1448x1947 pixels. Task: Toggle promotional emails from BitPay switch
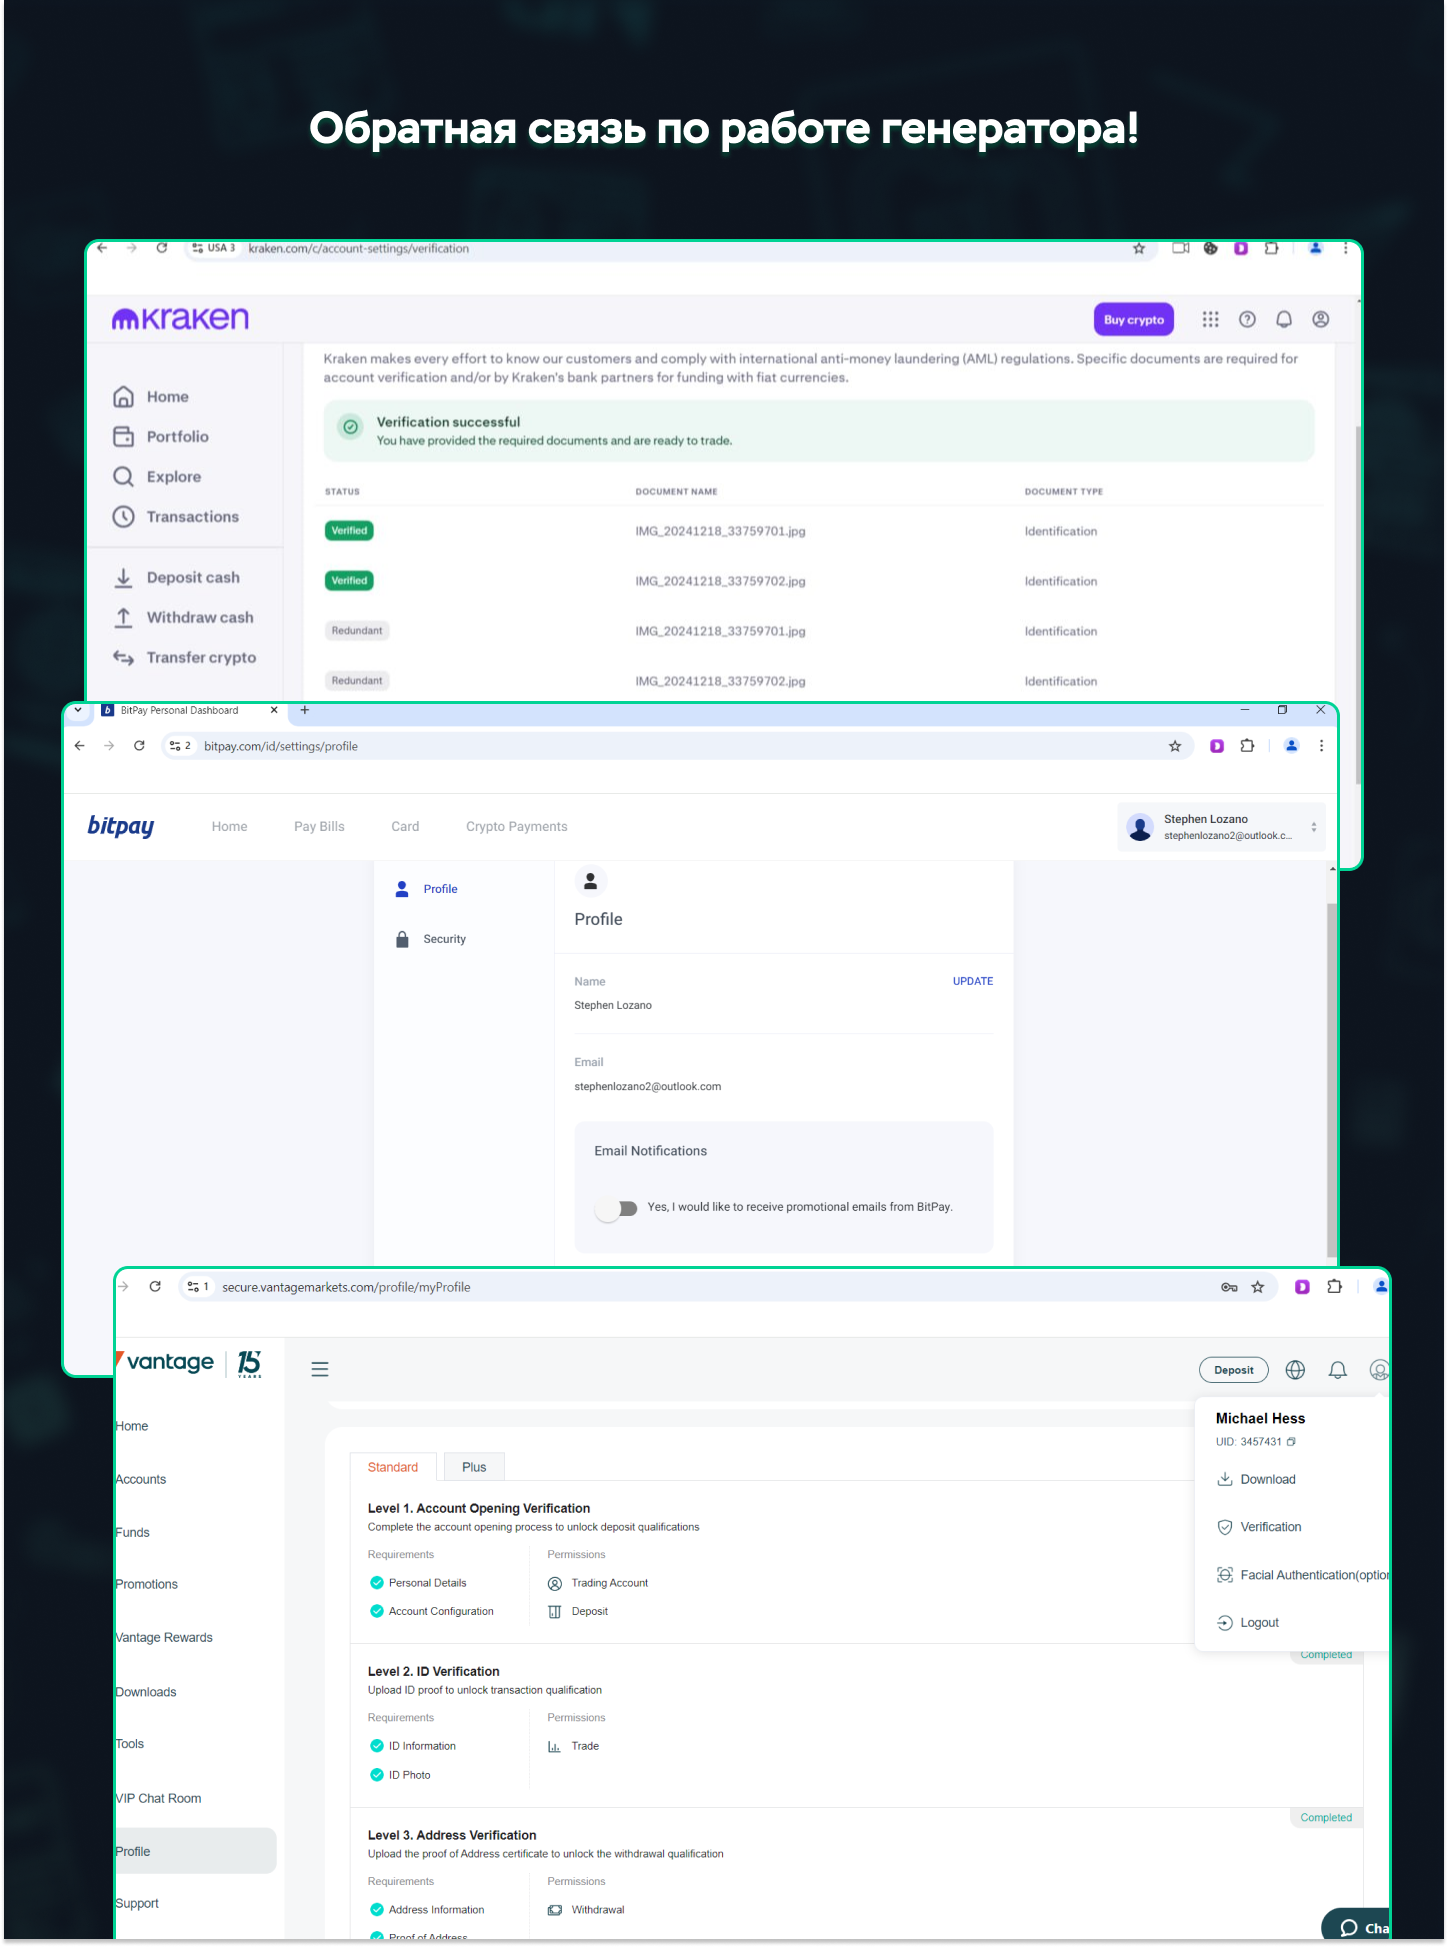pos(617,1208)
